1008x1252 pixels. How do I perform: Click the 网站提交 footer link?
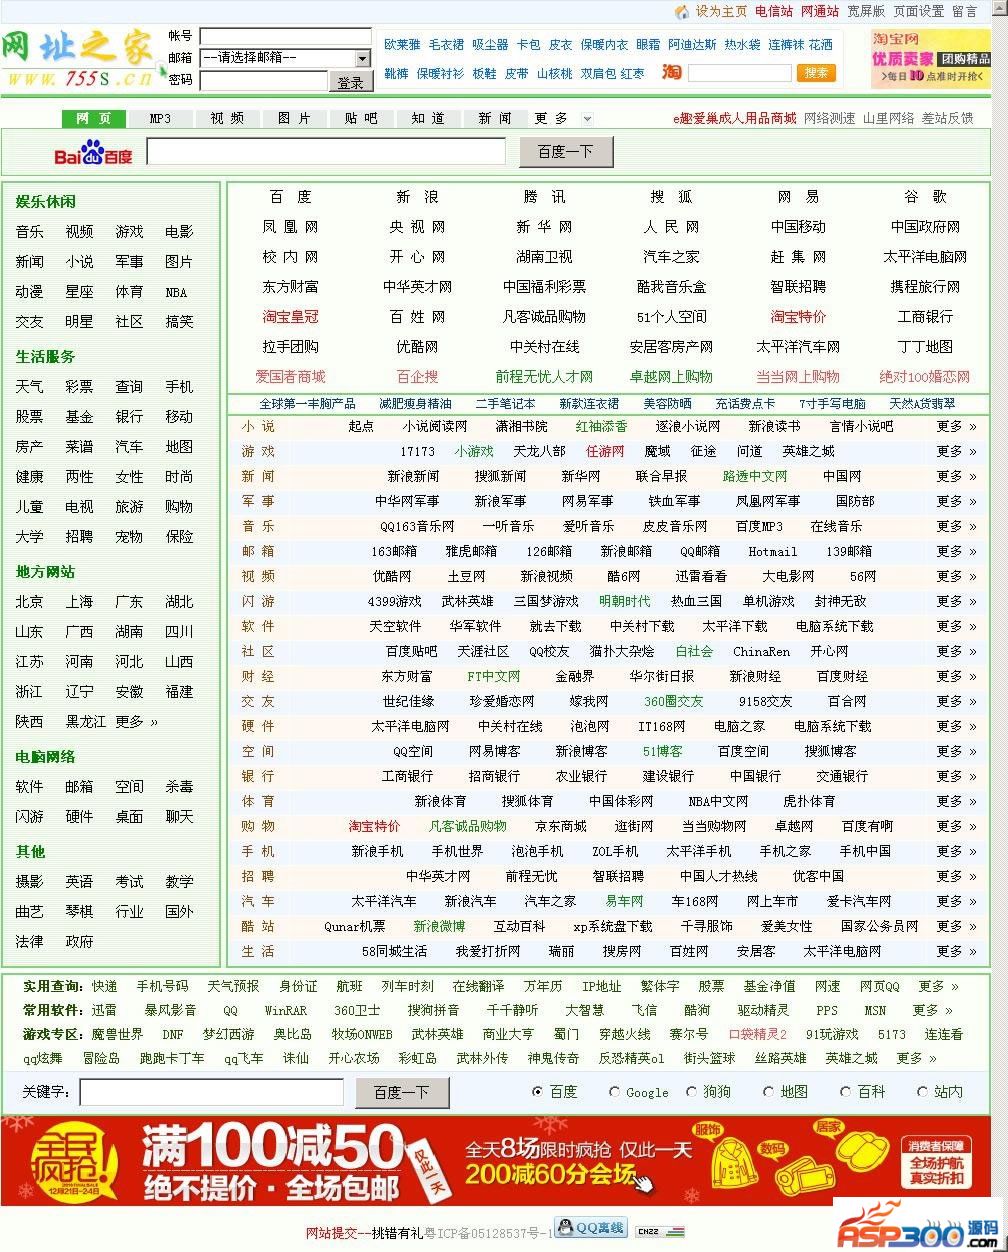331,1232
